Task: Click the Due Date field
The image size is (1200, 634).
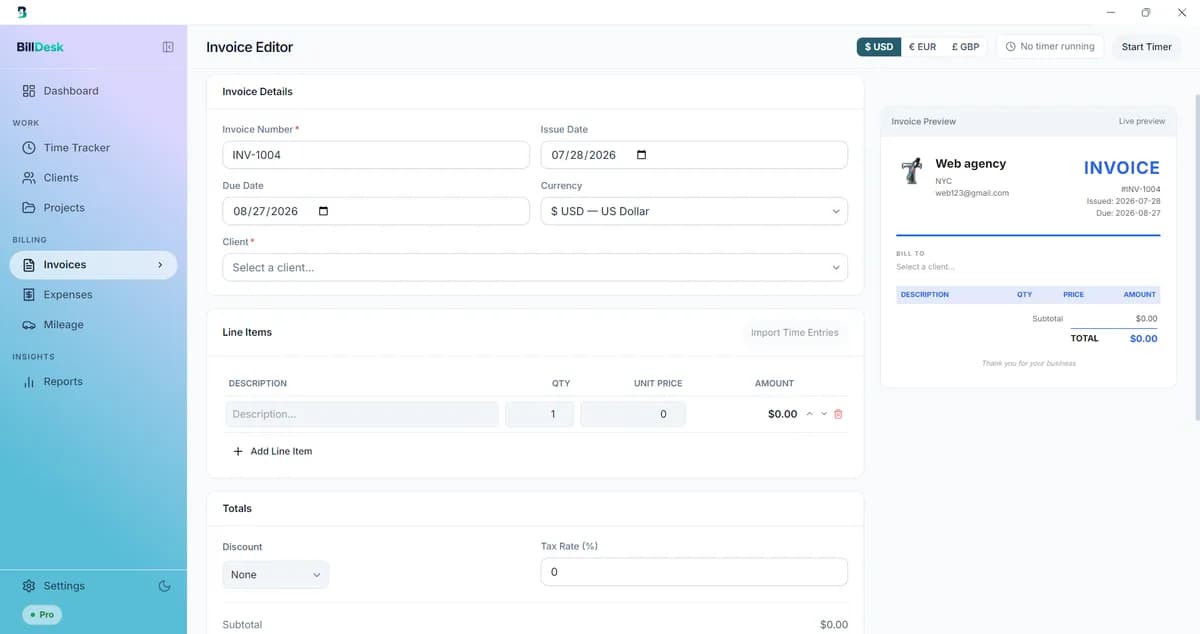Action: 376,211
